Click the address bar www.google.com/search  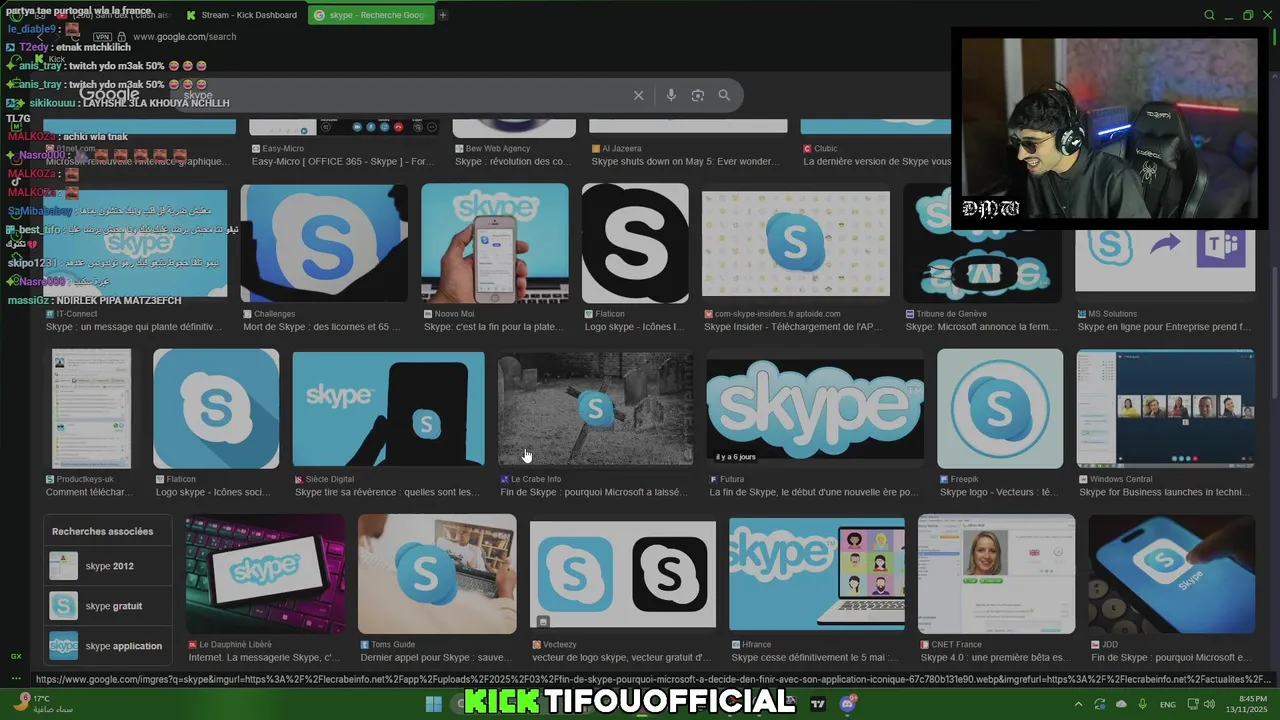(x=184, y=37)
